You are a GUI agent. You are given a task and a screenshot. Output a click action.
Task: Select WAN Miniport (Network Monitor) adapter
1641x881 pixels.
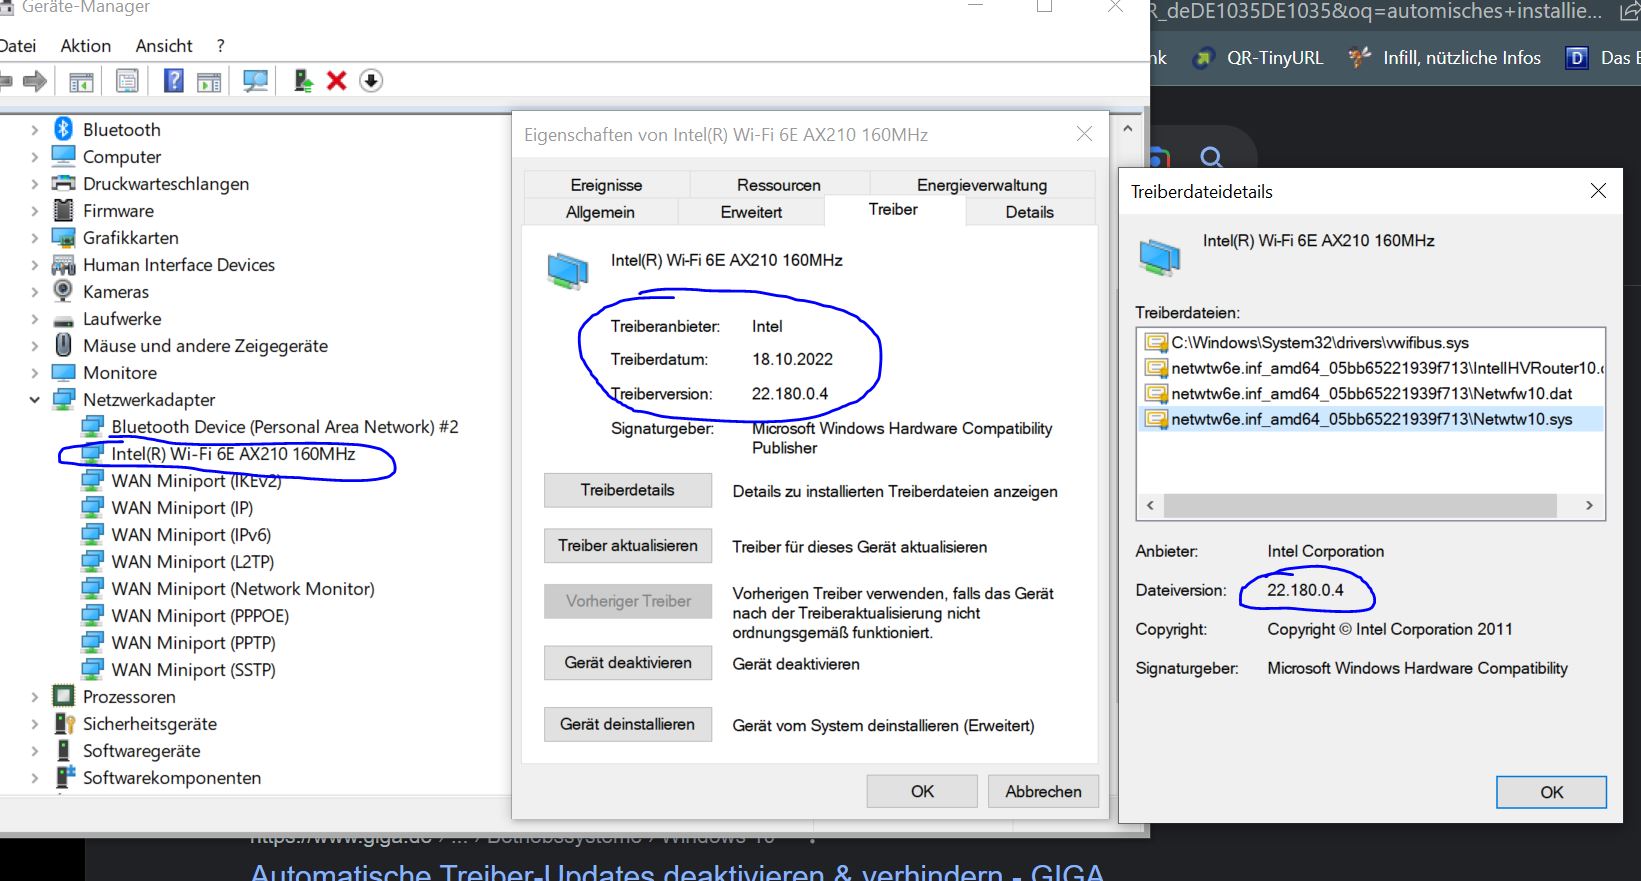click(x=243, y=589)
